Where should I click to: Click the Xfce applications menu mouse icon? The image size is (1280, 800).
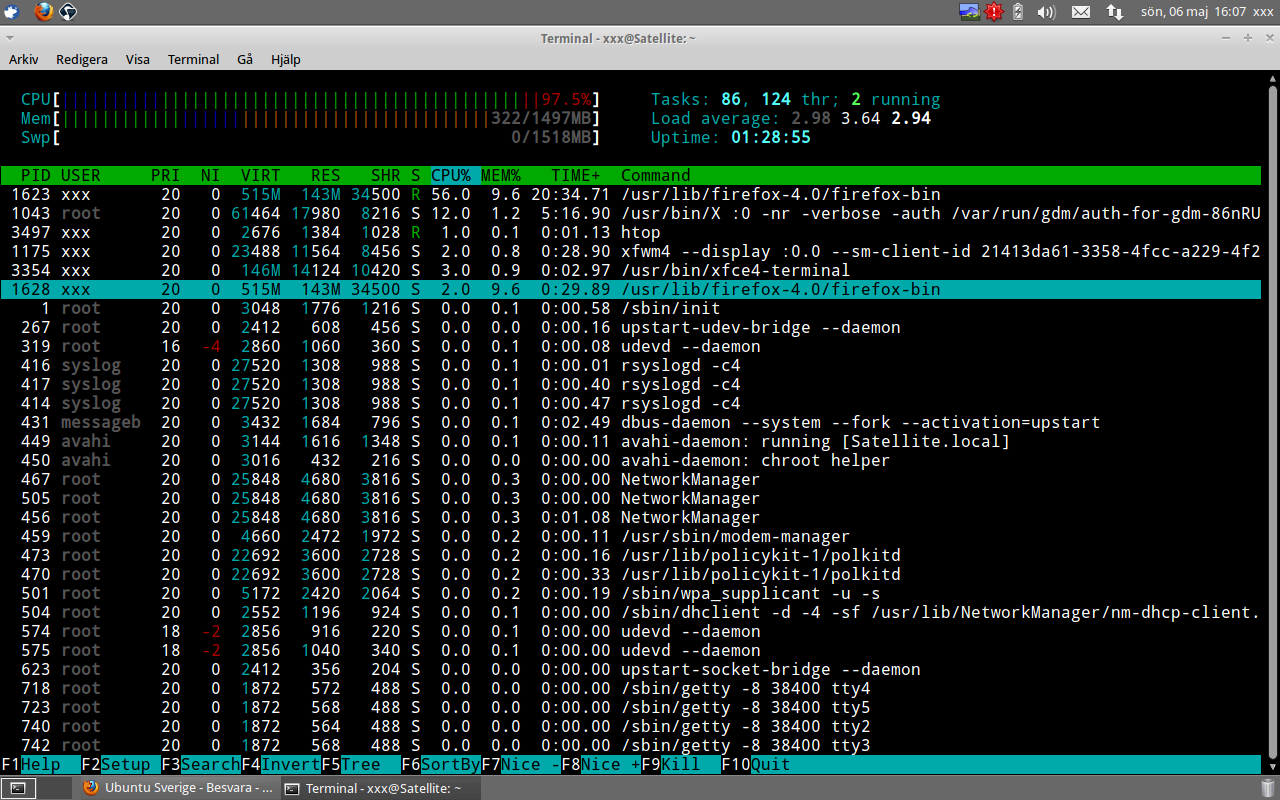[x=11, y=12]
